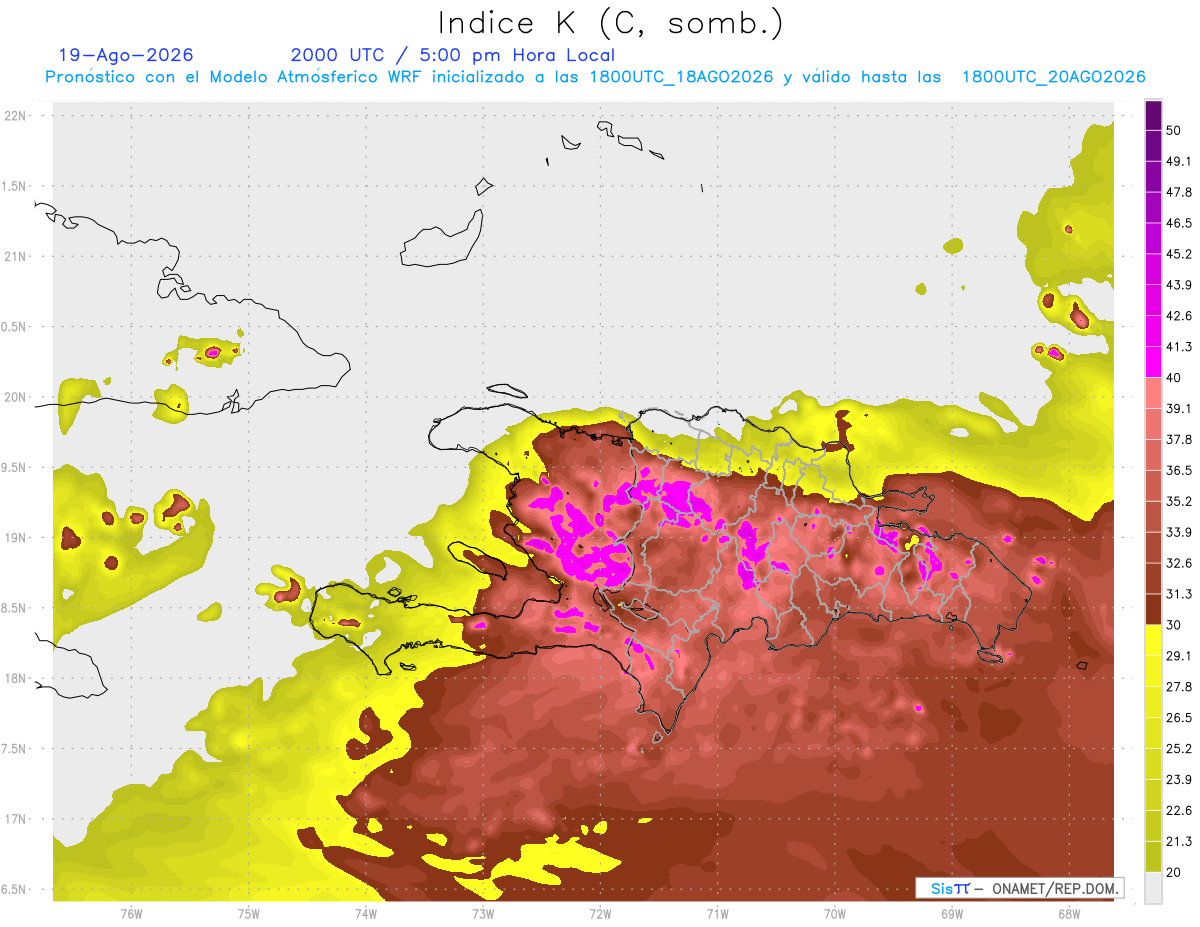Click the colorbar value '32.6'
The image size is (1200, 927).
(1179, 564)
